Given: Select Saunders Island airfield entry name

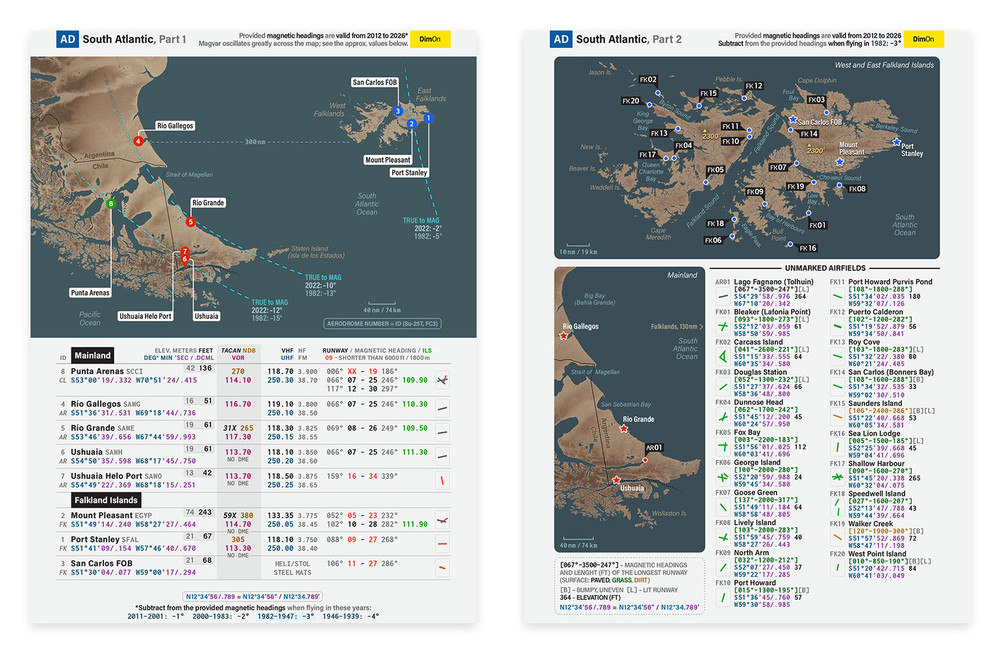Looking at the screenshot, I should 875,403.
